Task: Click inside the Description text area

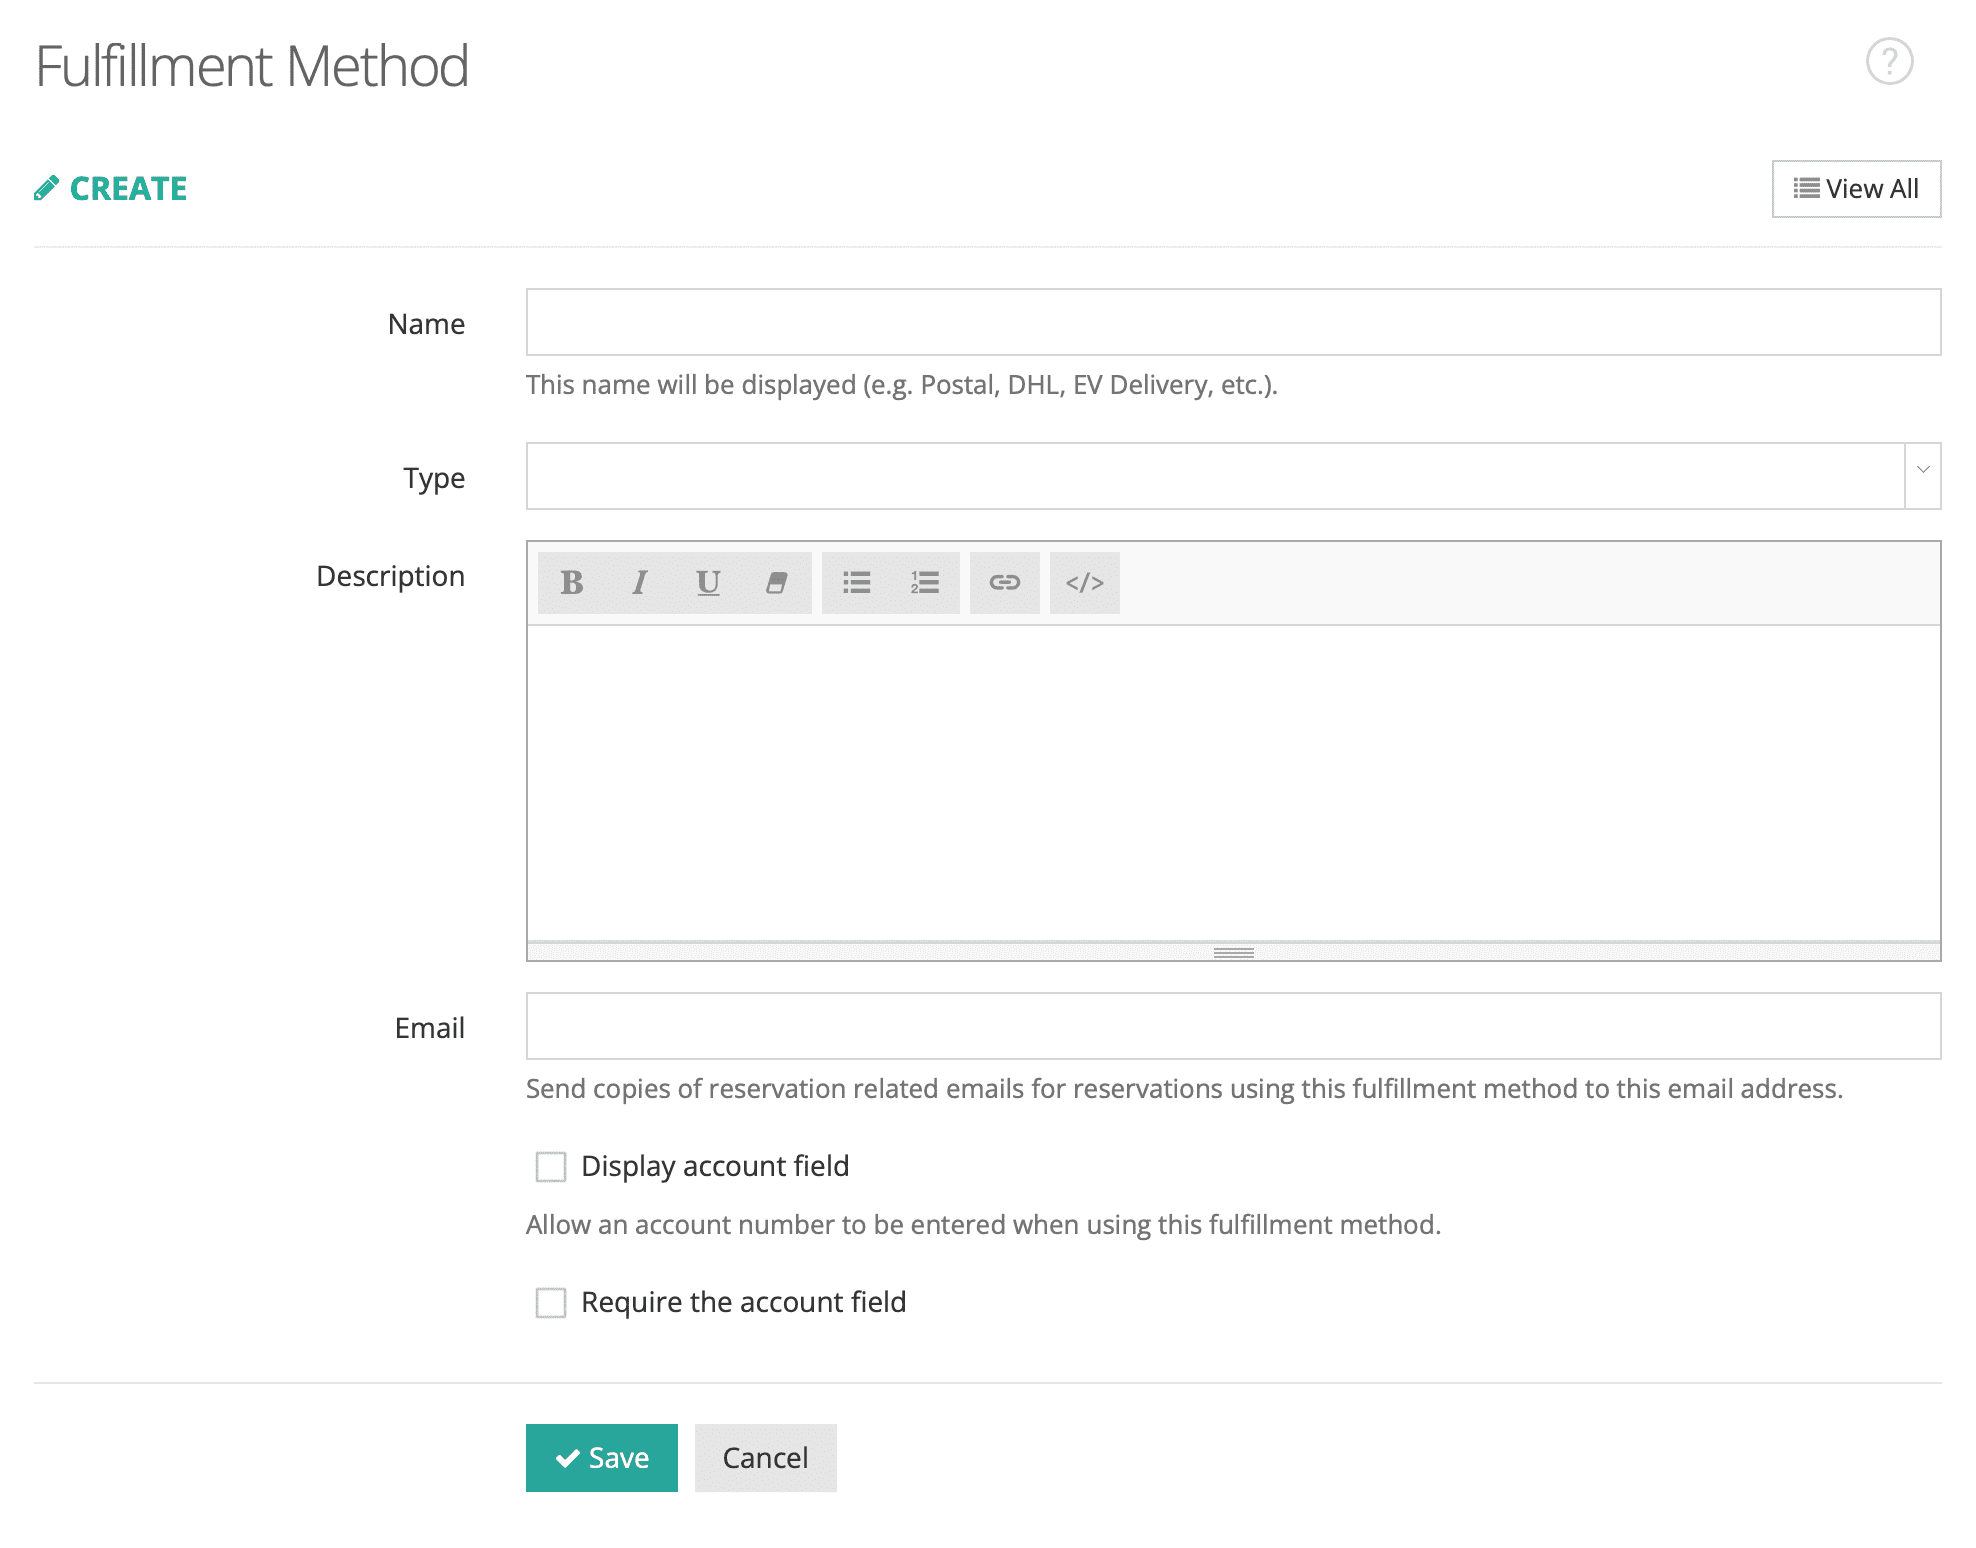Action: pos(1234,783)
